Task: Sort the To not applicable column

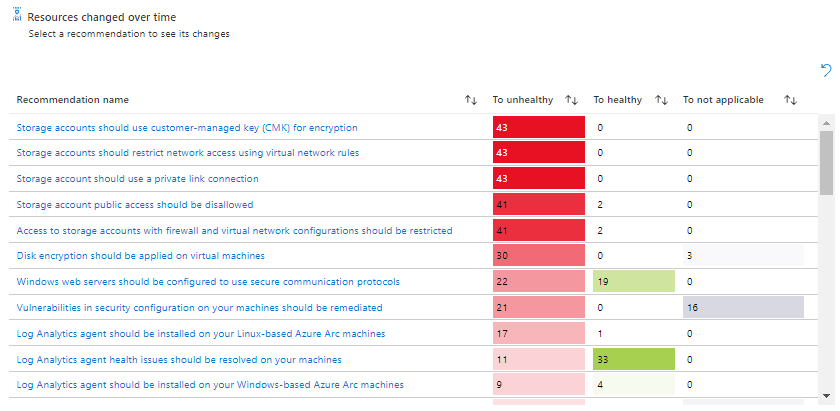Action: click(790, 100)
